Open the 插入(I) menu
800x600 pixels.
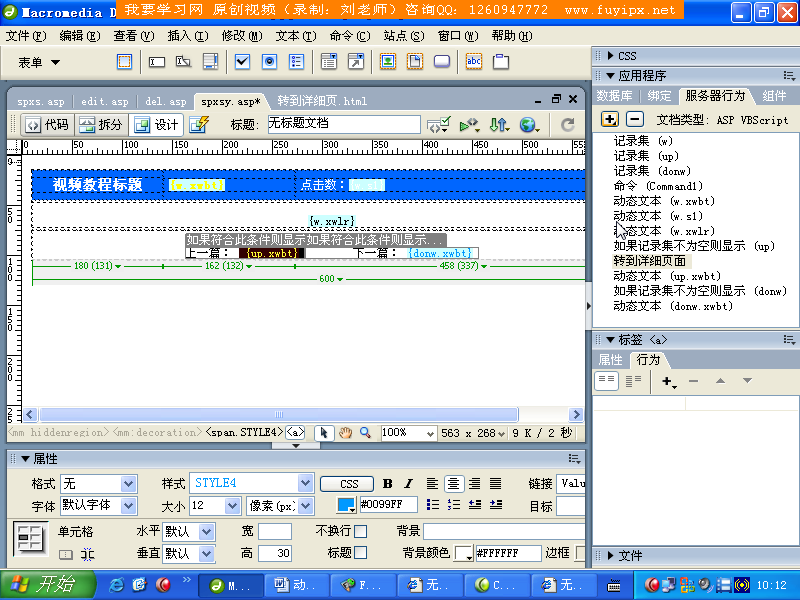[x=188, y=36]
